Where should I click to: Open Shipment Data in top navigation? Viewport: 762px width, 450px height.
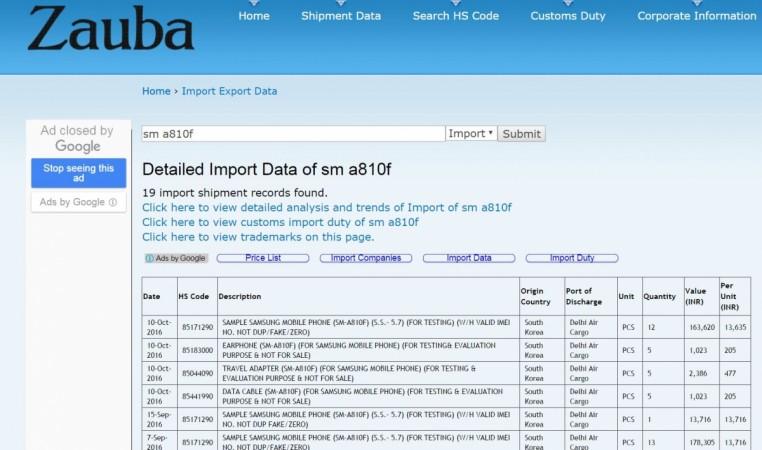pyautogui.click(x=341, y=16)
